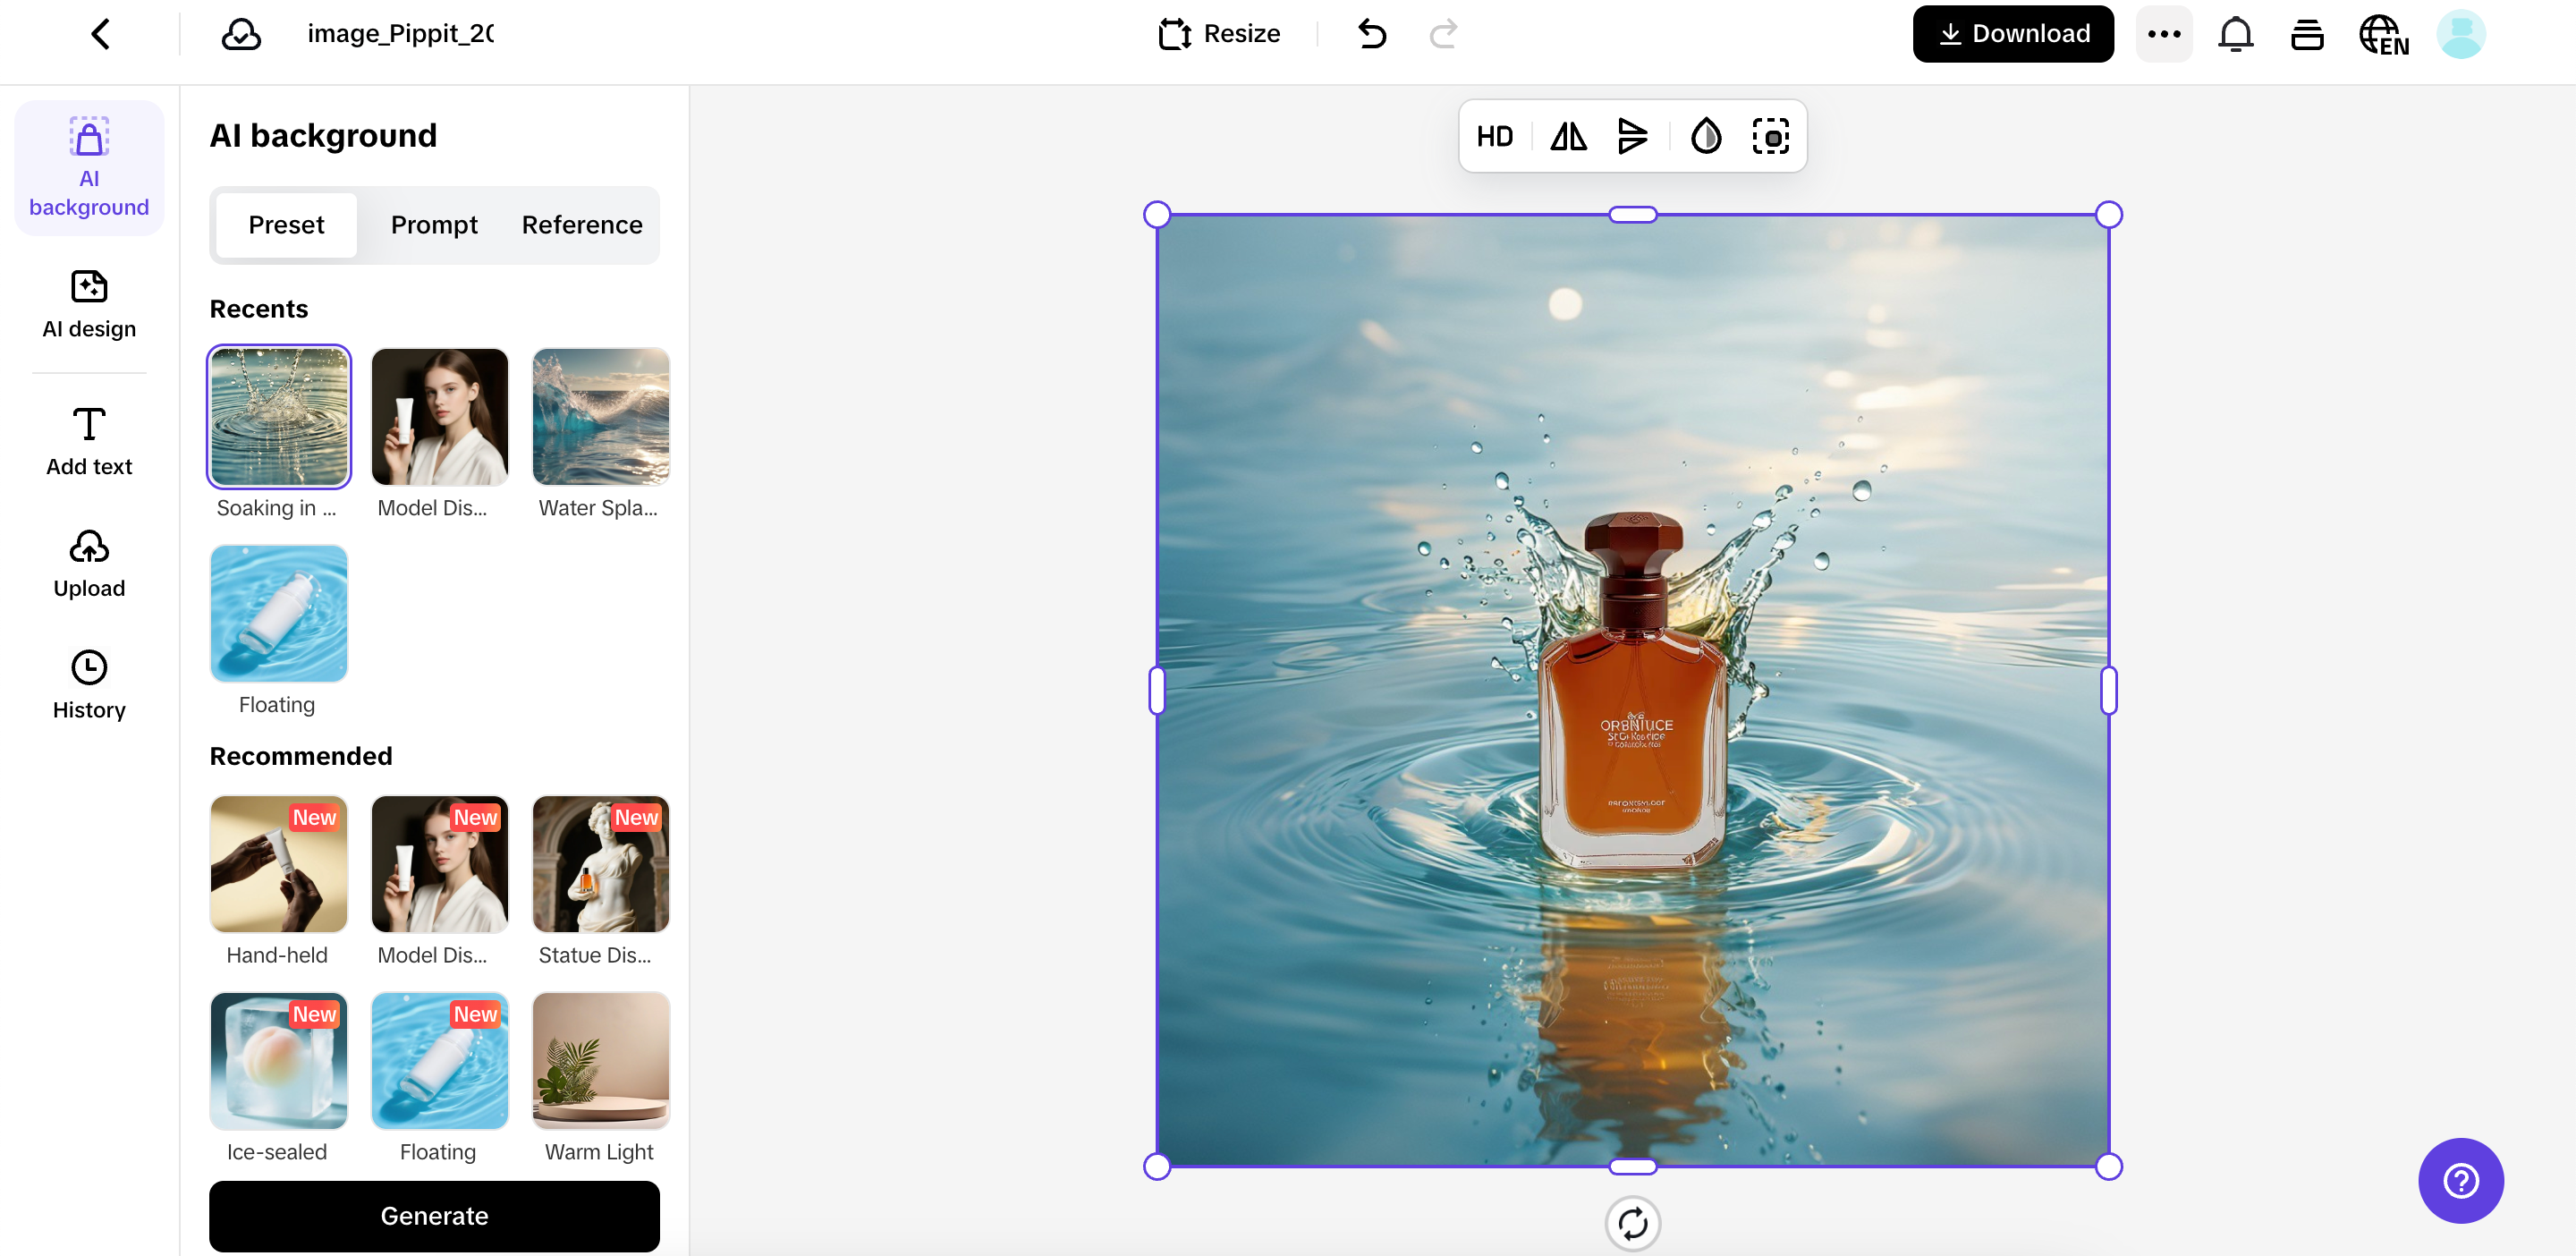Select the Add text tool
Image resolution: width=2576 pixels, height=1256 pixels.
(89, 442)
